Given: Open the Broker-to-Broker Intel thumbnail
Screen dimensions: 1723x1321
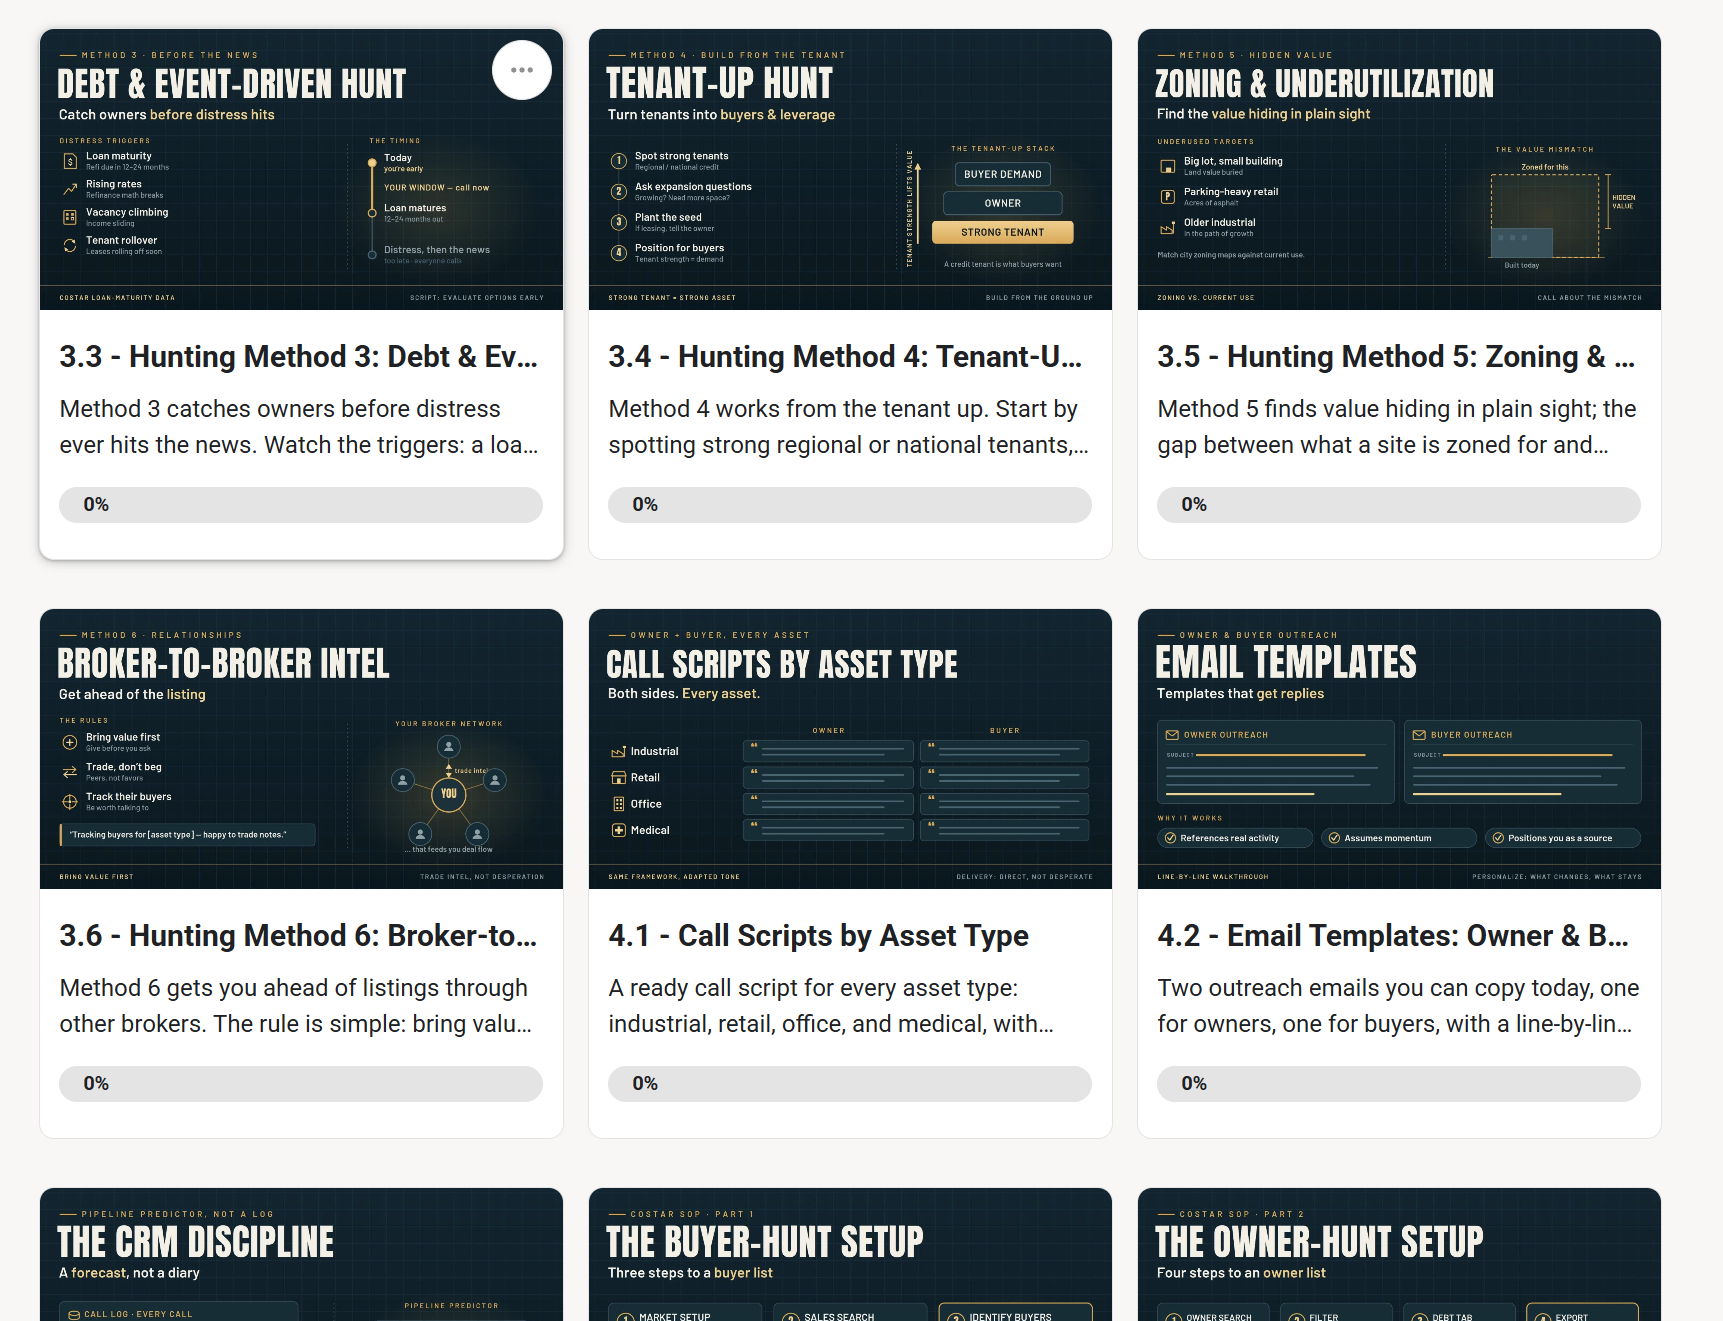Looking at the screenshot, I should coord(301,748).
